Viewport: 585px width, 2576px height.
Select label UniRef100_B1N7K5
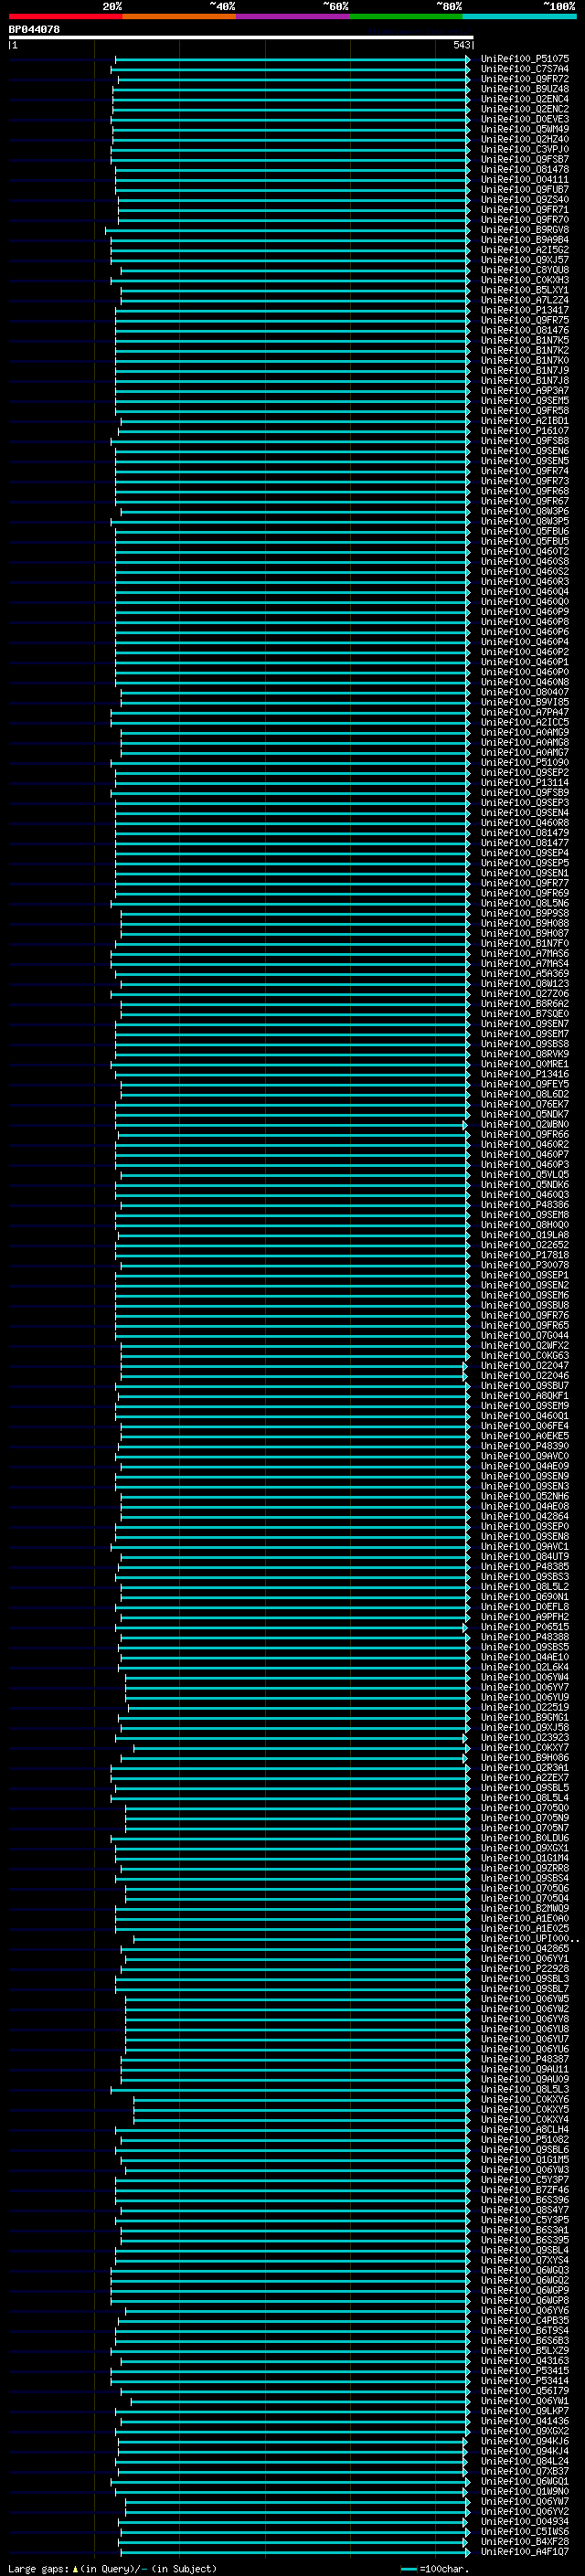pyautogui.click(x=524, y=340)
